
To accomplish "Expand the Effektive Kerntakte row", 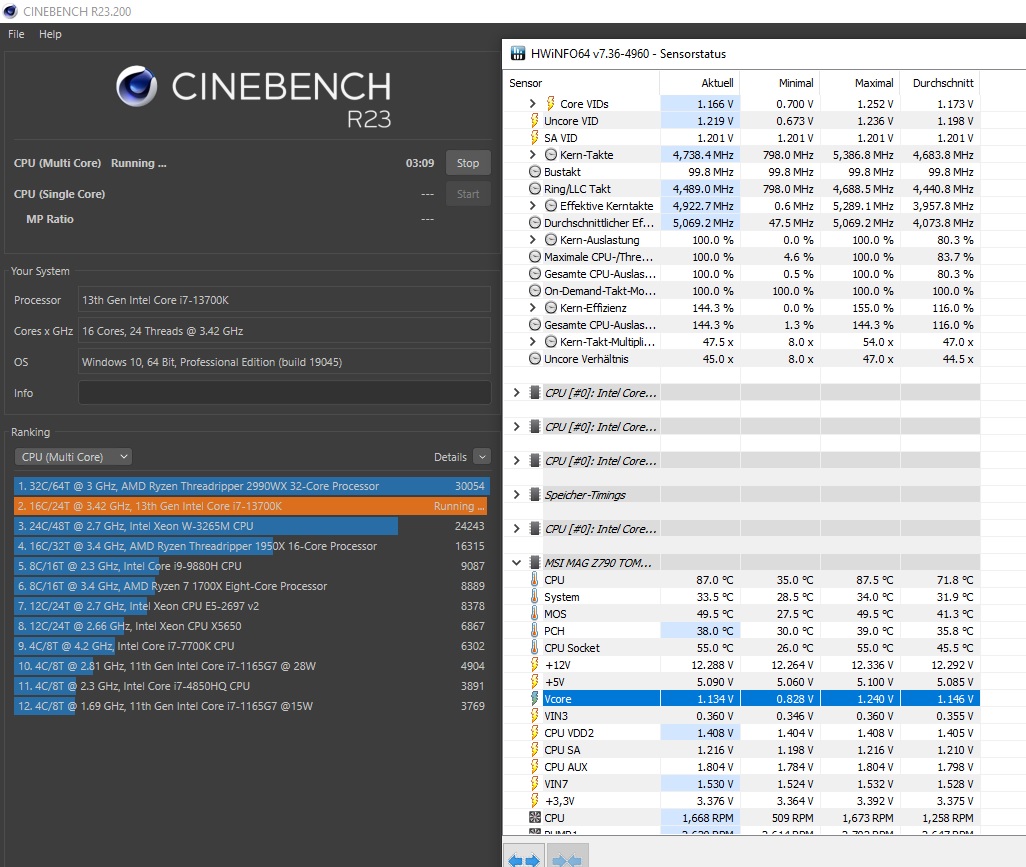I will click(x=533, y=205).
